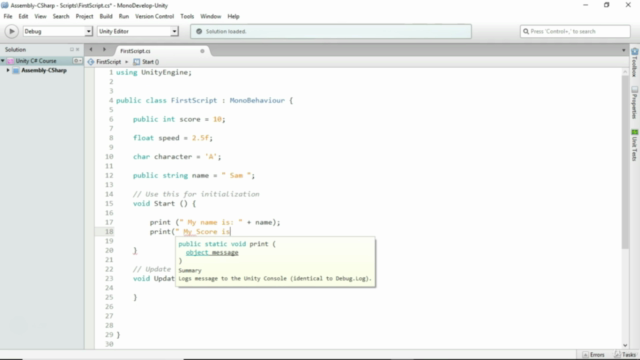
Task: Open the Toolbox side panel
Action: tap(635, 62)
